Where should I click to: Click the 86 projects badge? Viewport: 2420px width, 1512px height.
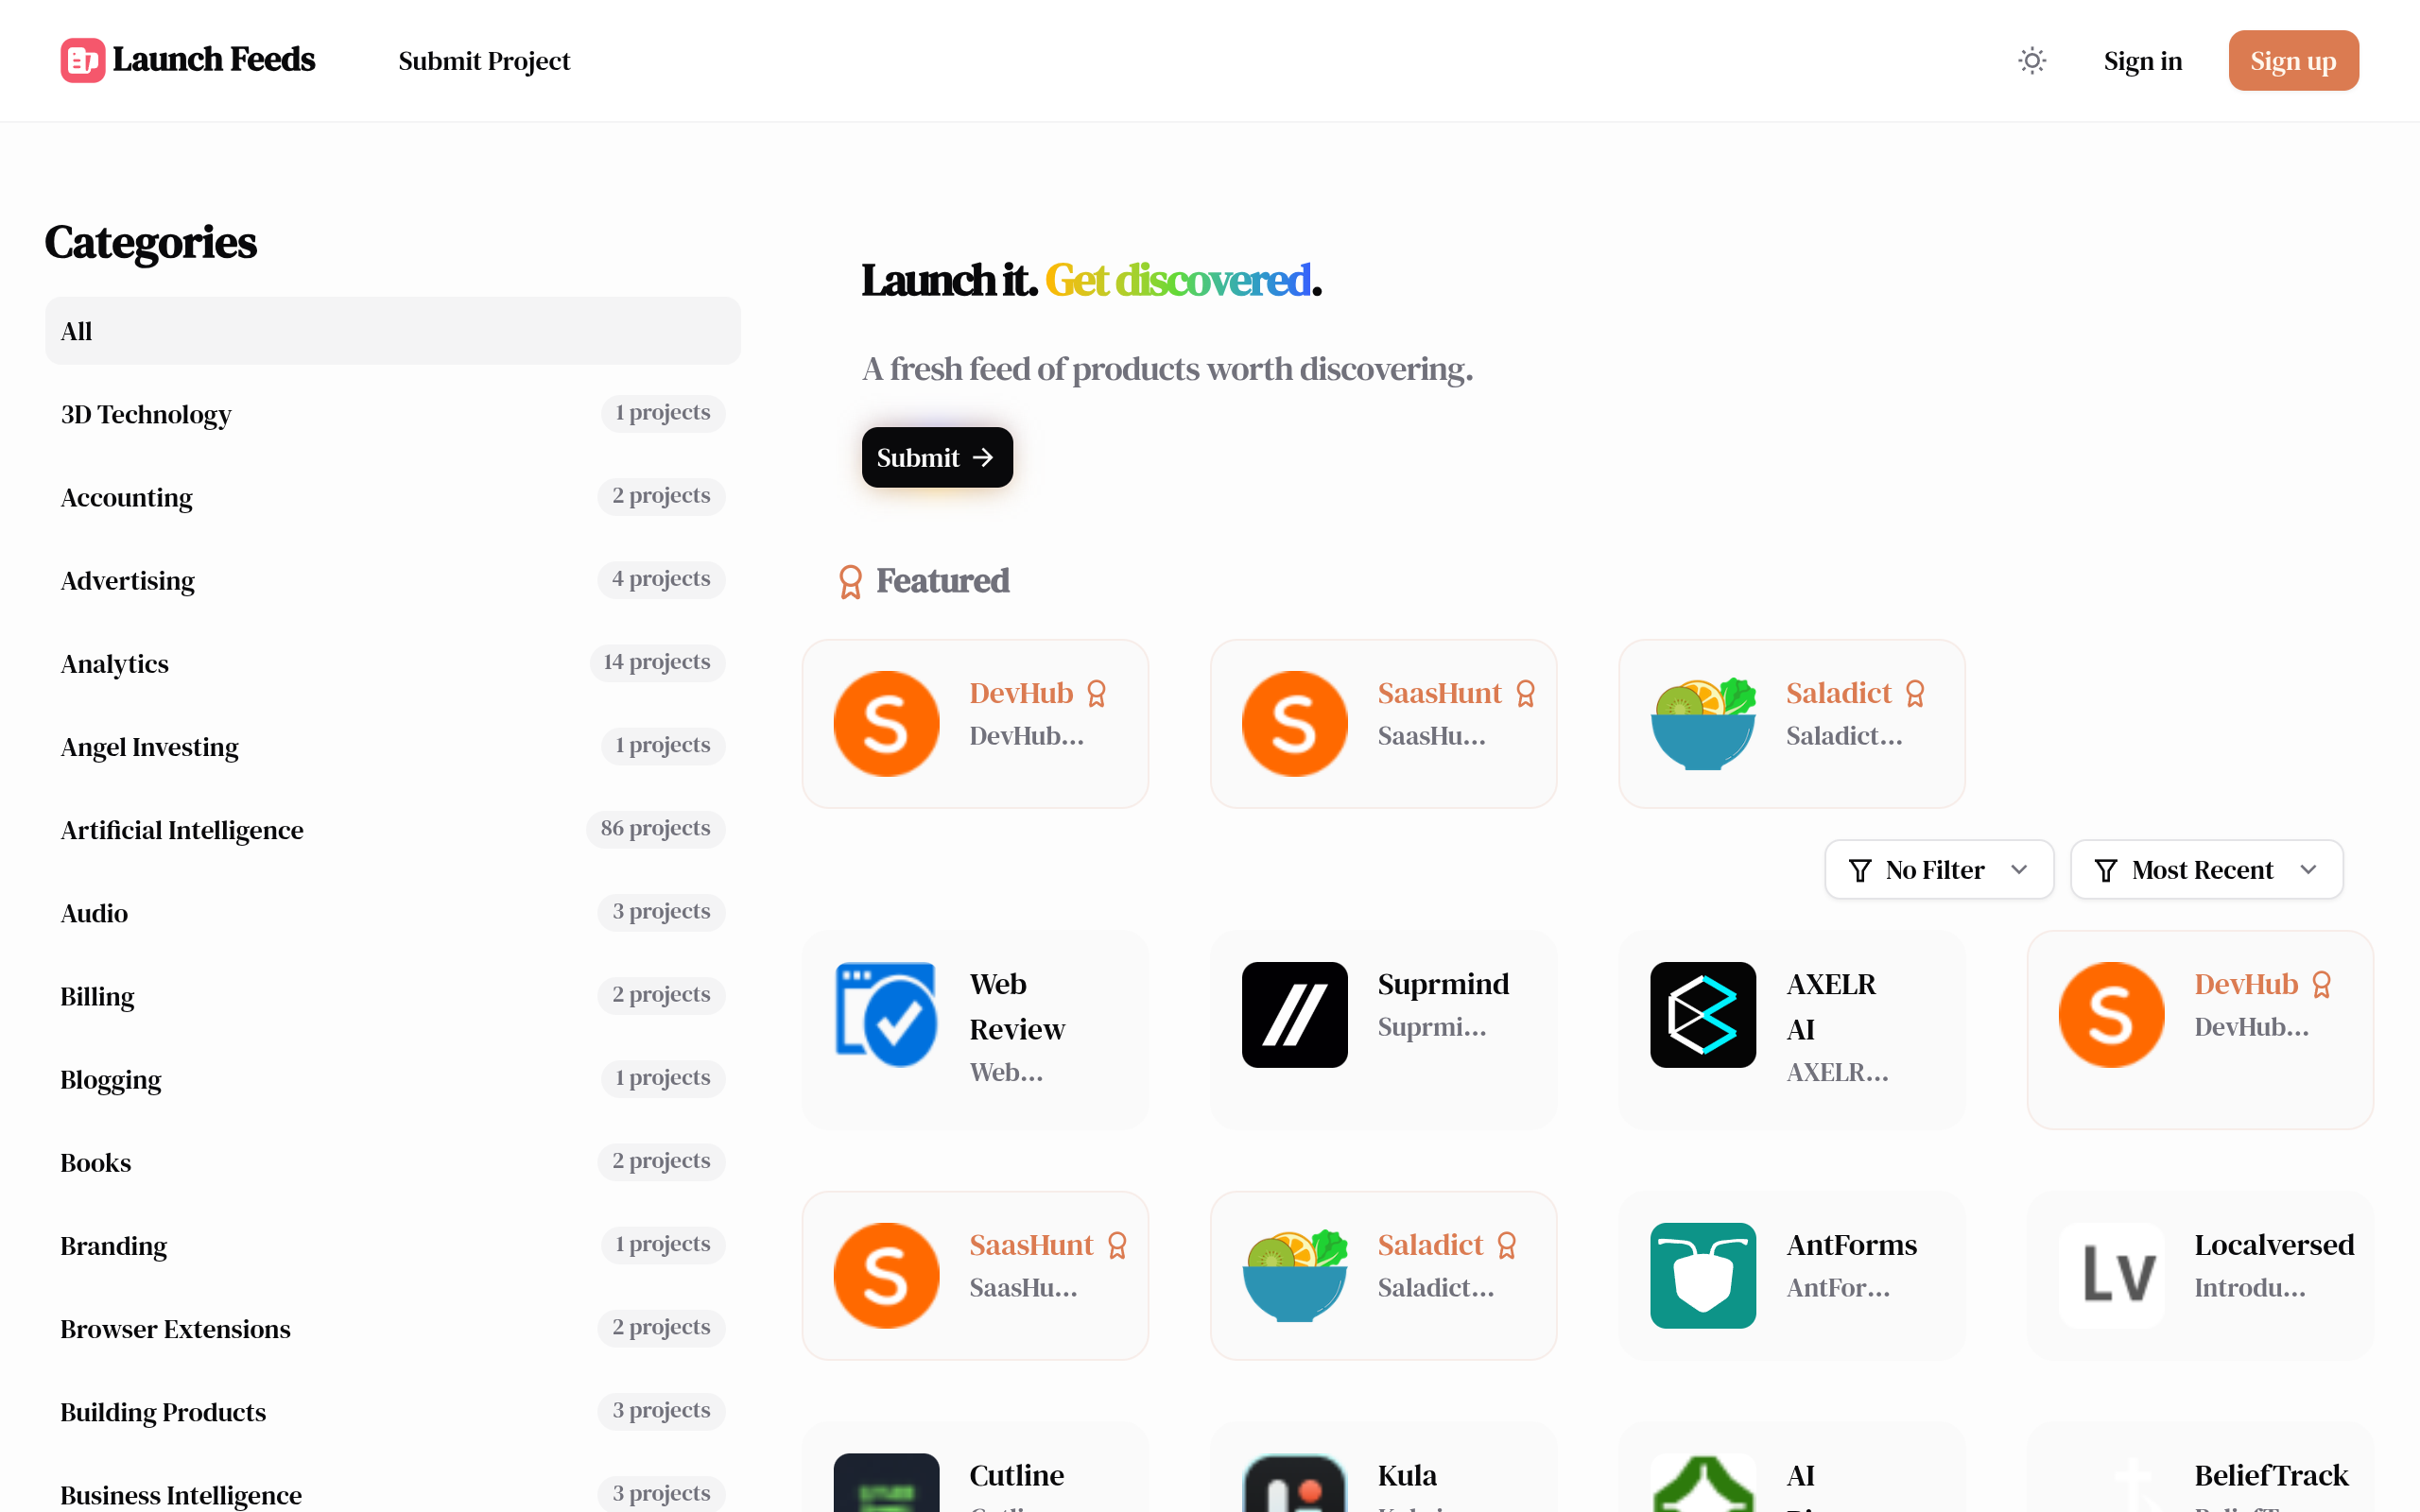[655, 828]
